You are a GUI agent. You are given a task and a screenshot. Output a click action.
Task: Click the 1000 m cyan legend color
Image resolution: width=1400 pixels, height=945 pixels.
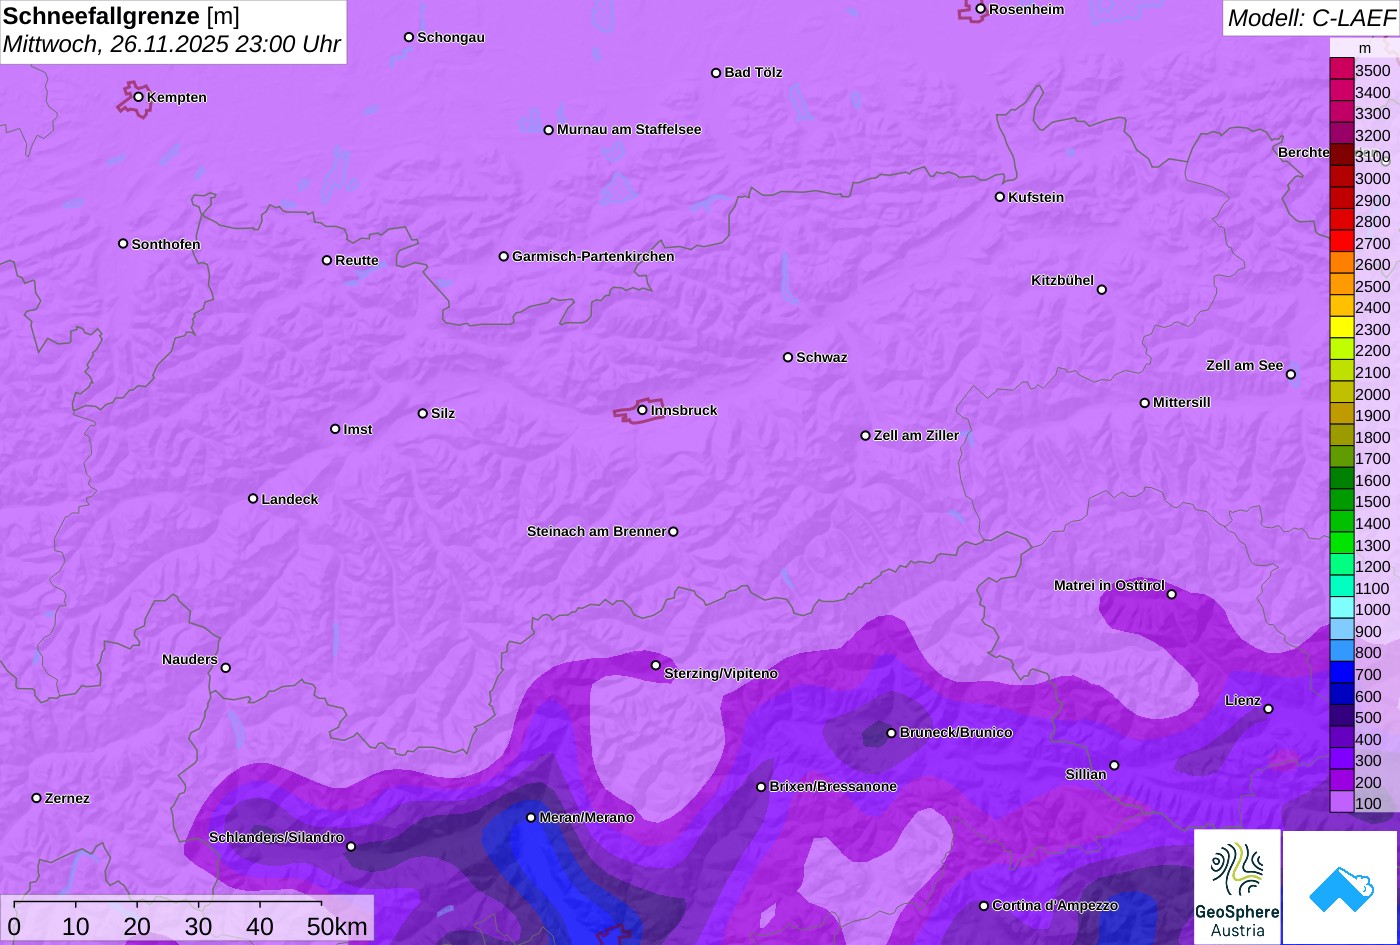pos(1341,608)
